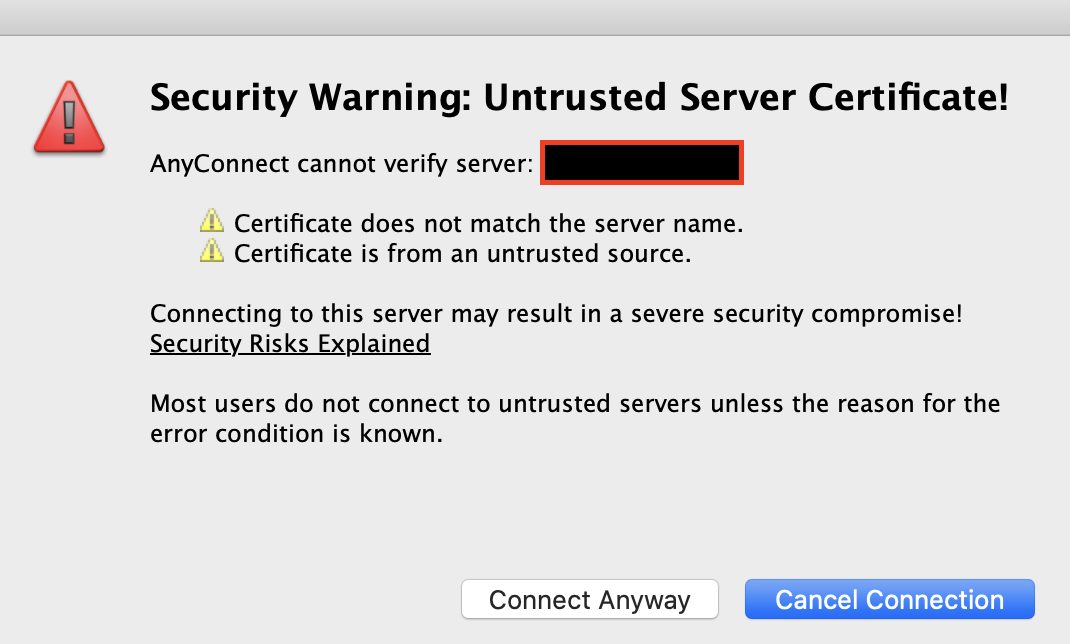Select the 'Security Warning: Untrusted Server Certificate!' heading

579,97
